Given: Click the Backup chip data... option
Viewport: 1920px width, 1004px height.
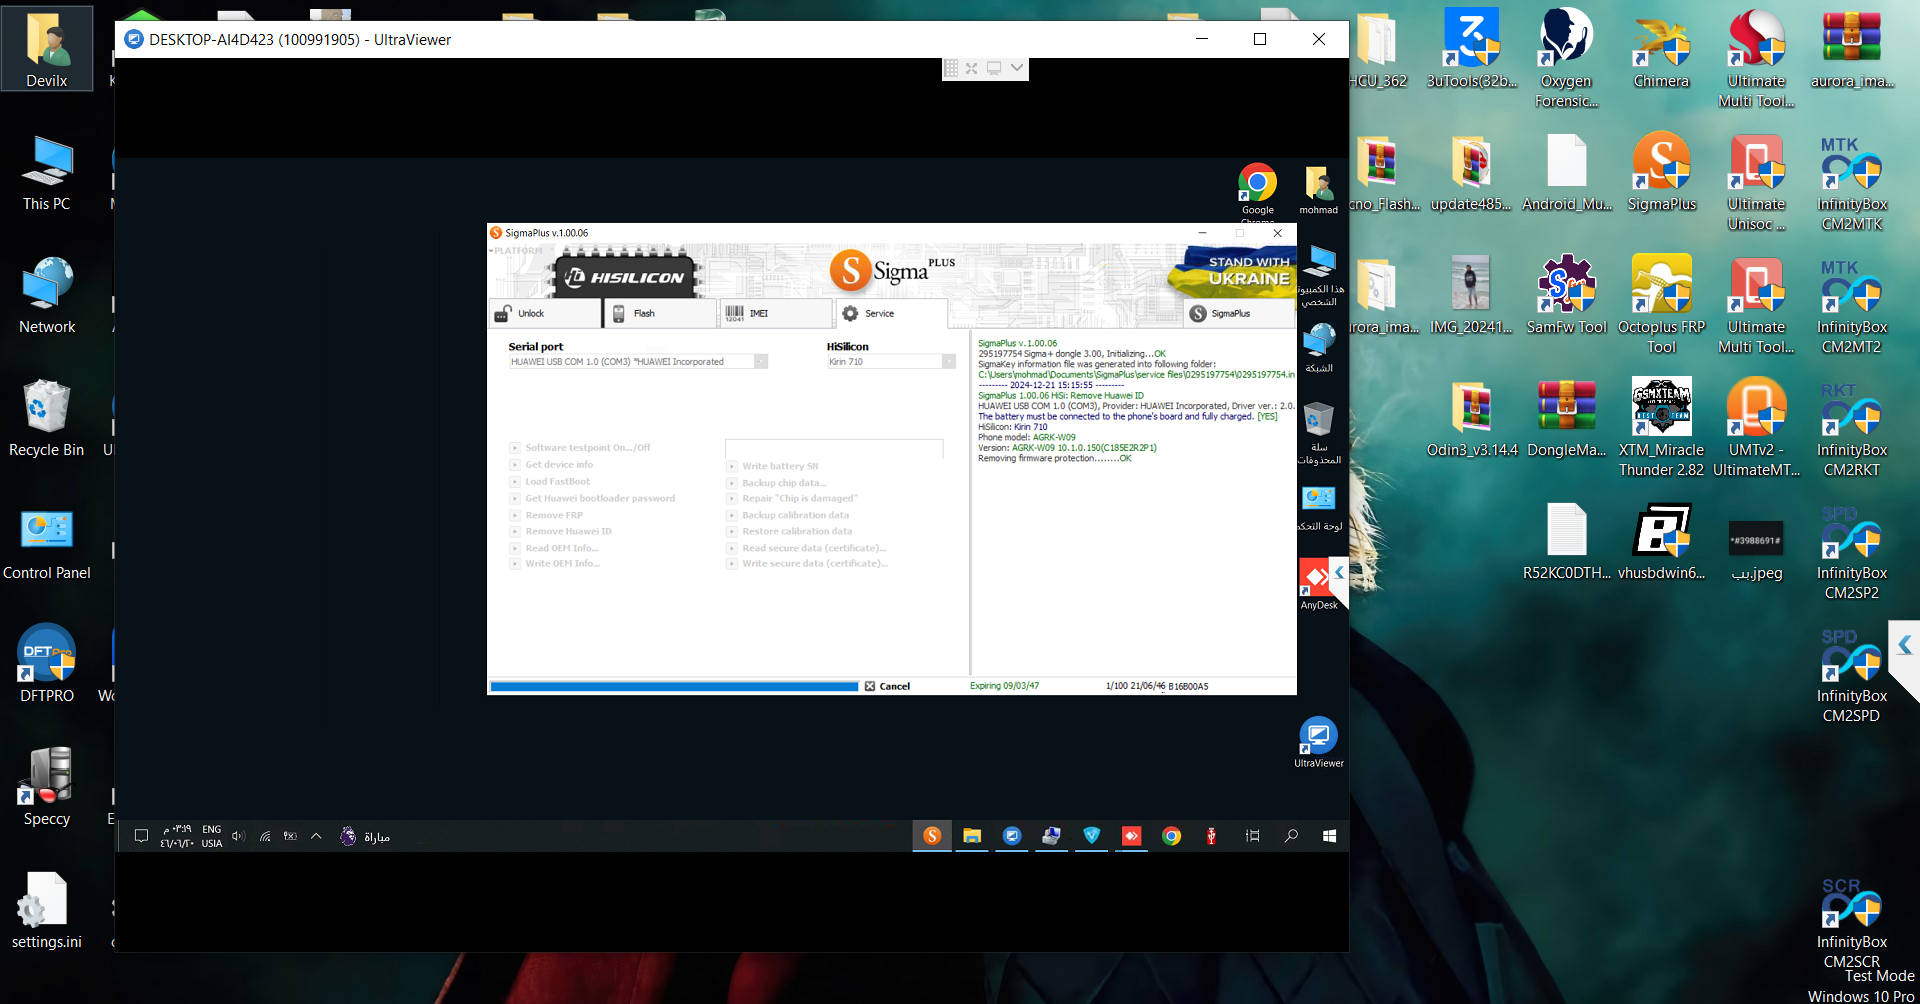Looking at the screenshot, I should (784, 483).
